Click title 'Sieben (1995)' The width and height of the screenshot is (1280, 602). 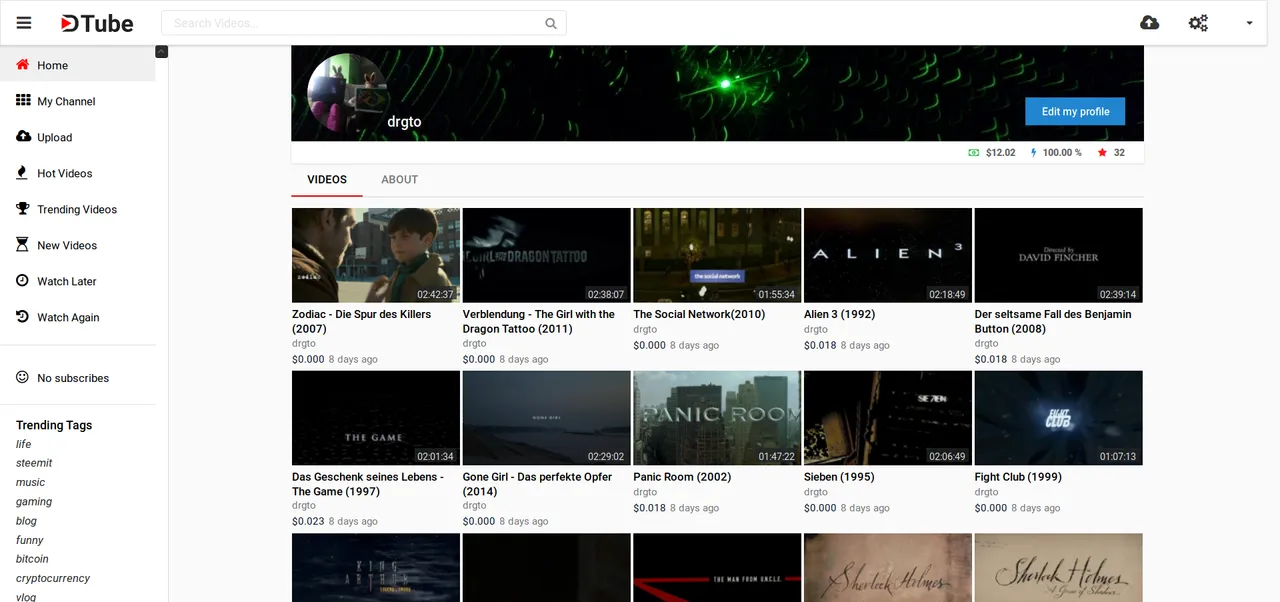coord(839,477)
